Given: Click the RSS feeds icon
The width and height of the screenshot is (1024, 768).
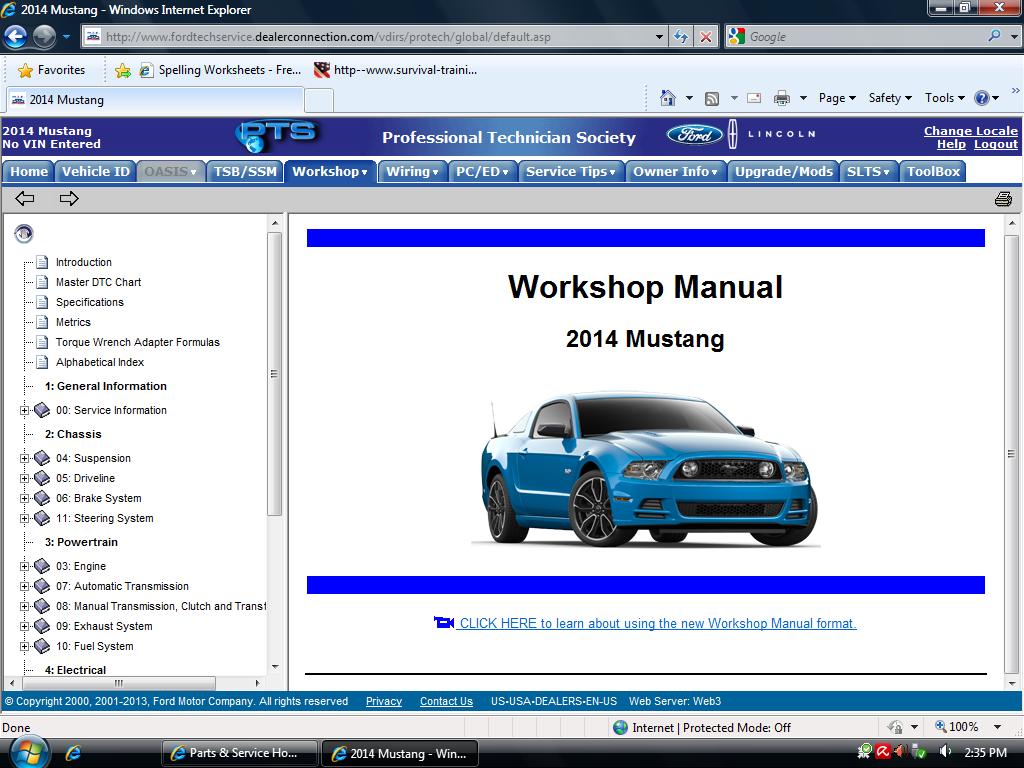Looking at the screenshot, I should point(712,99).
